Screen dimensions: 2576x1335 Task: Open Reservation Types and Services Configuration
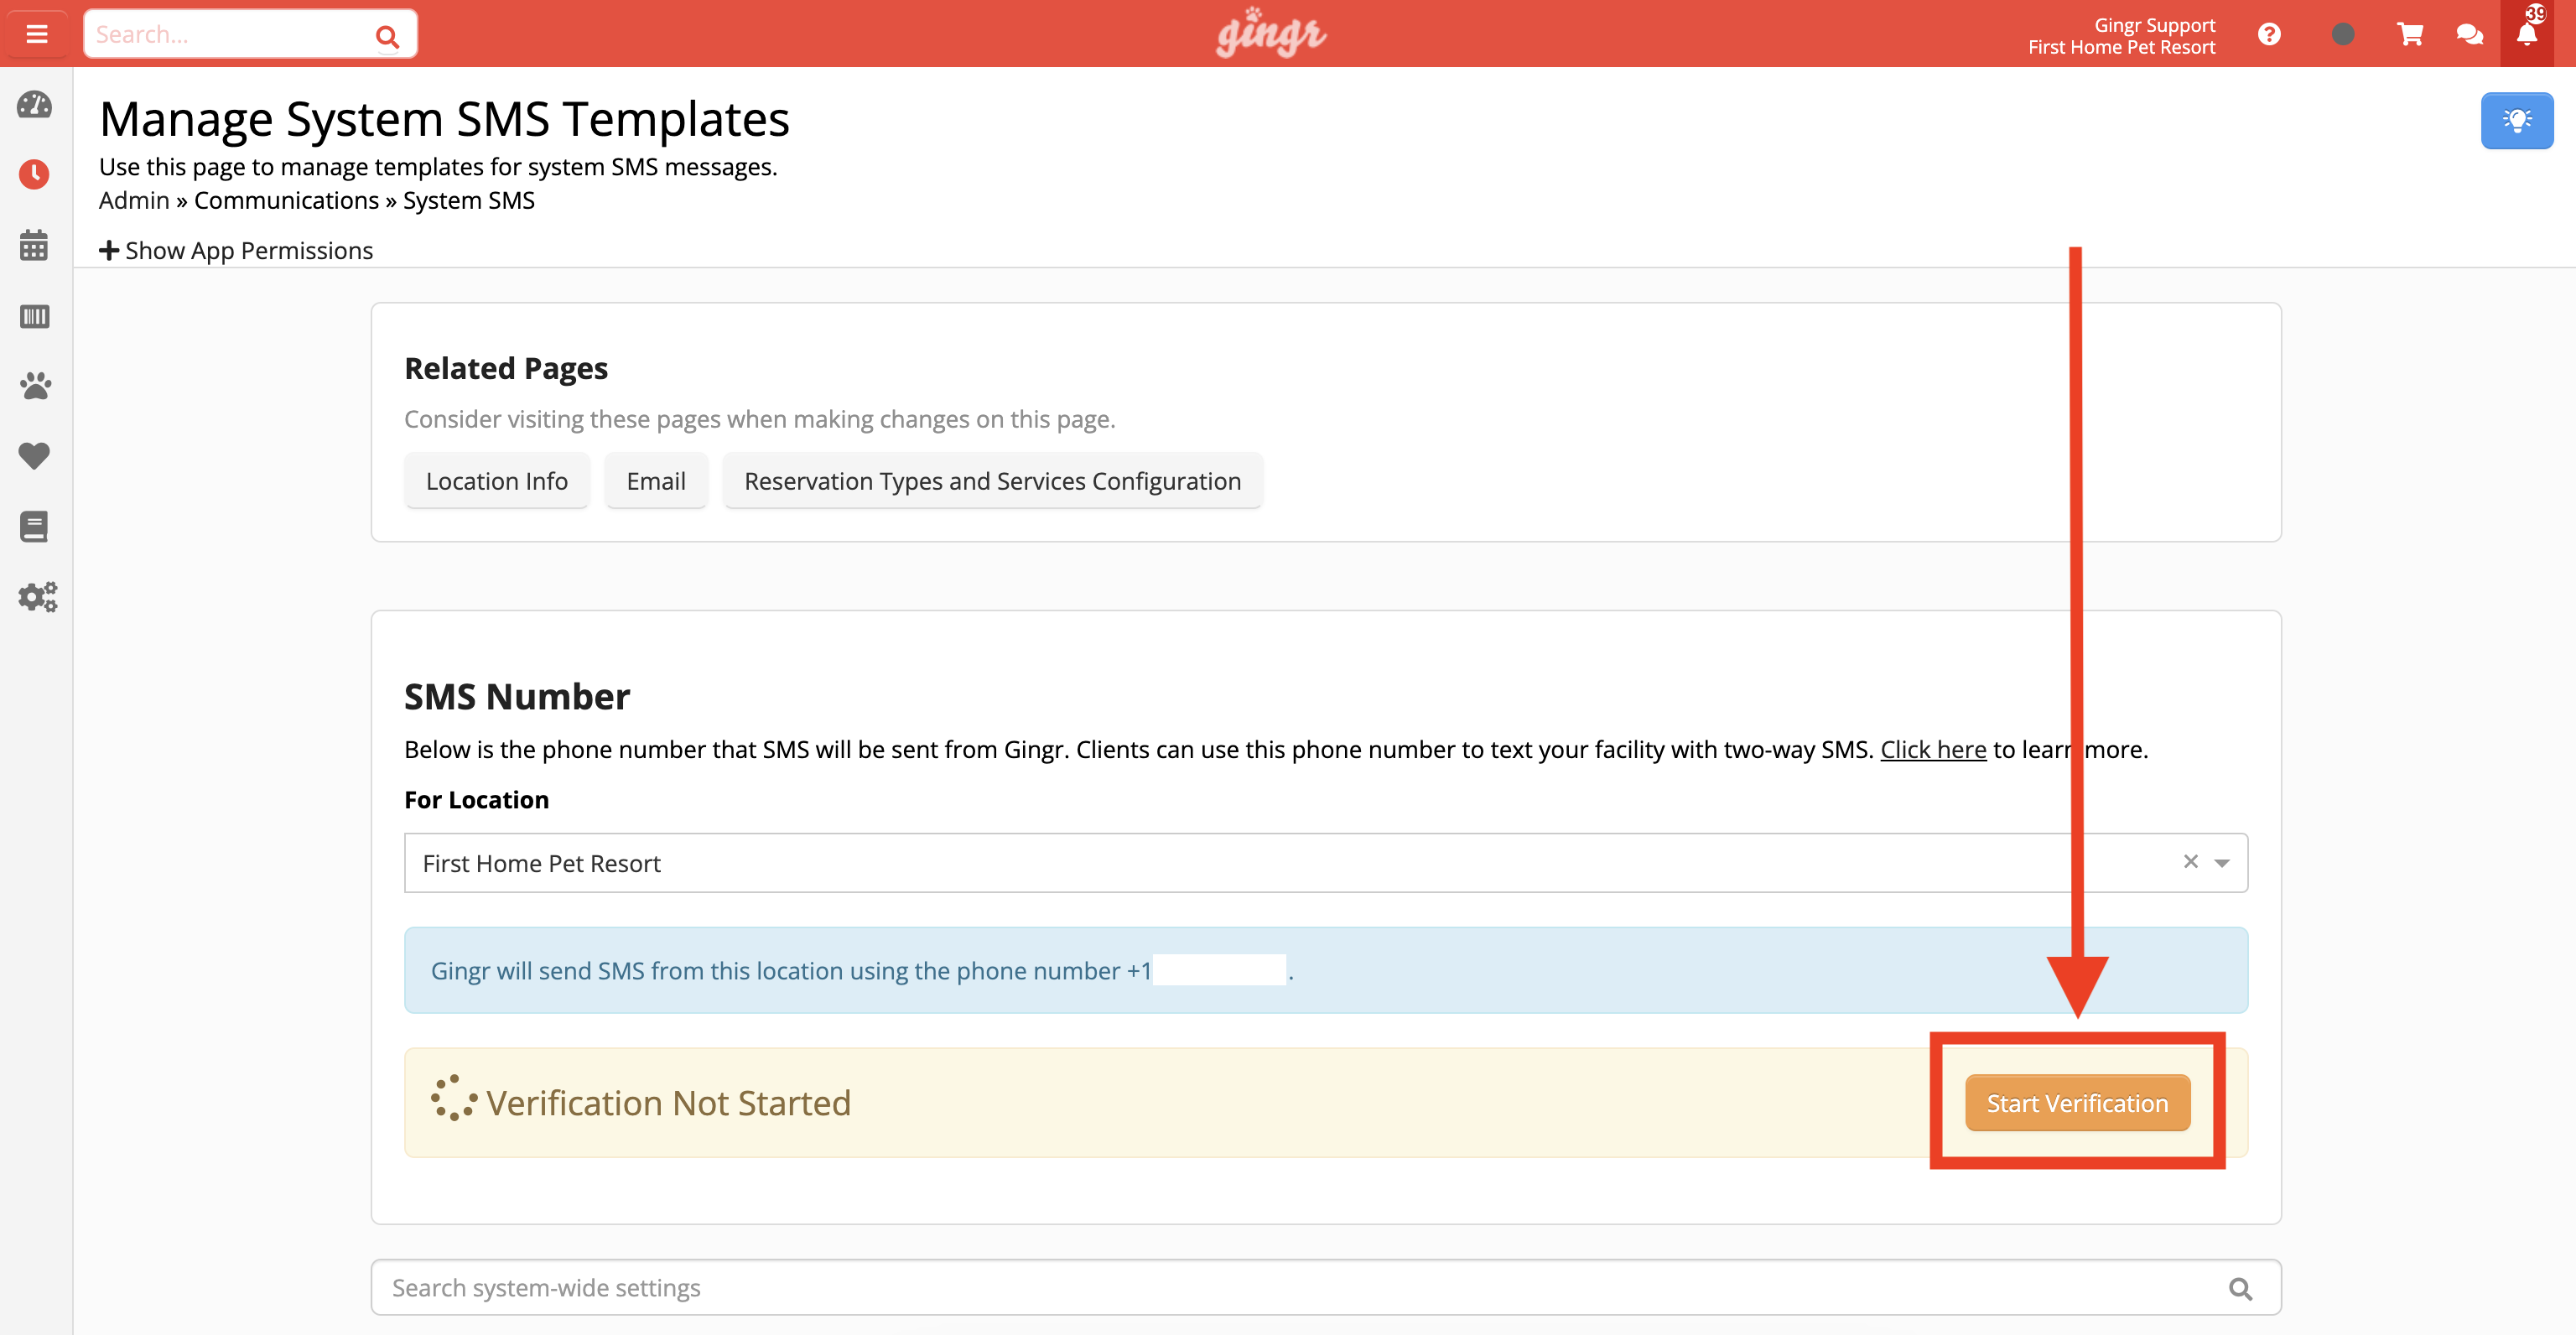point(992,481)
